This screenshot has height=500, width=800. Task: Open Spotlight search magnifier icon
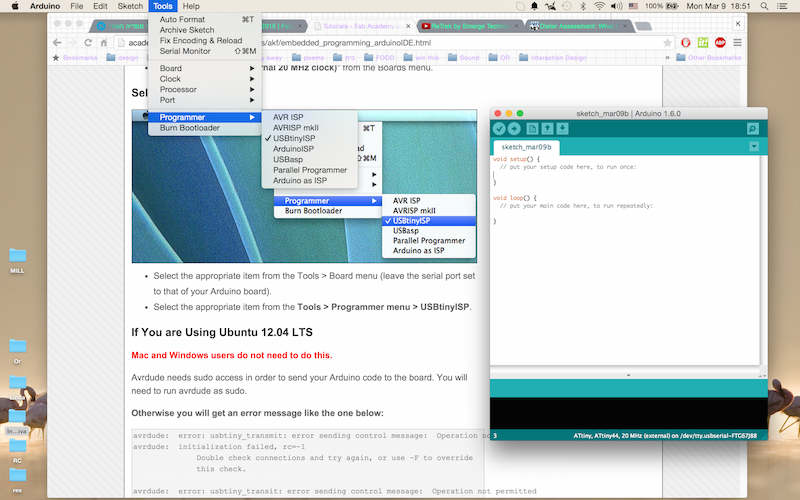coord(764,6)
